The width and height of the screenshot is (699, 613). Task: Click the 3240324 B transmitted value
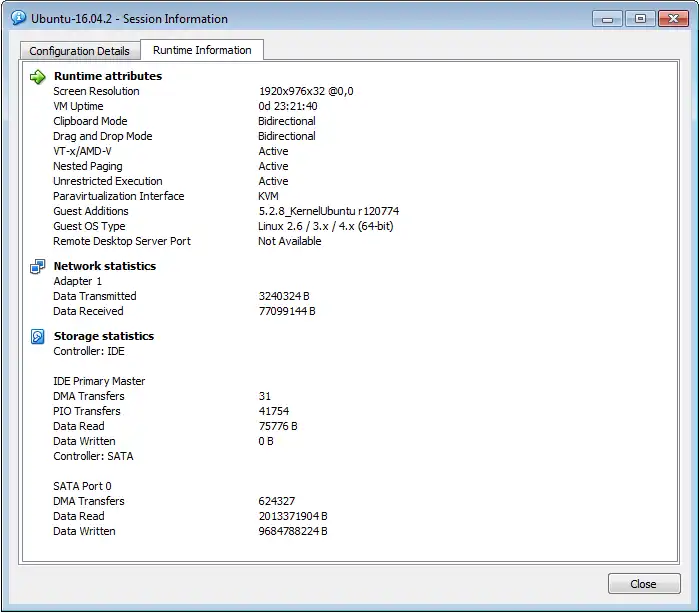(284, 296)
